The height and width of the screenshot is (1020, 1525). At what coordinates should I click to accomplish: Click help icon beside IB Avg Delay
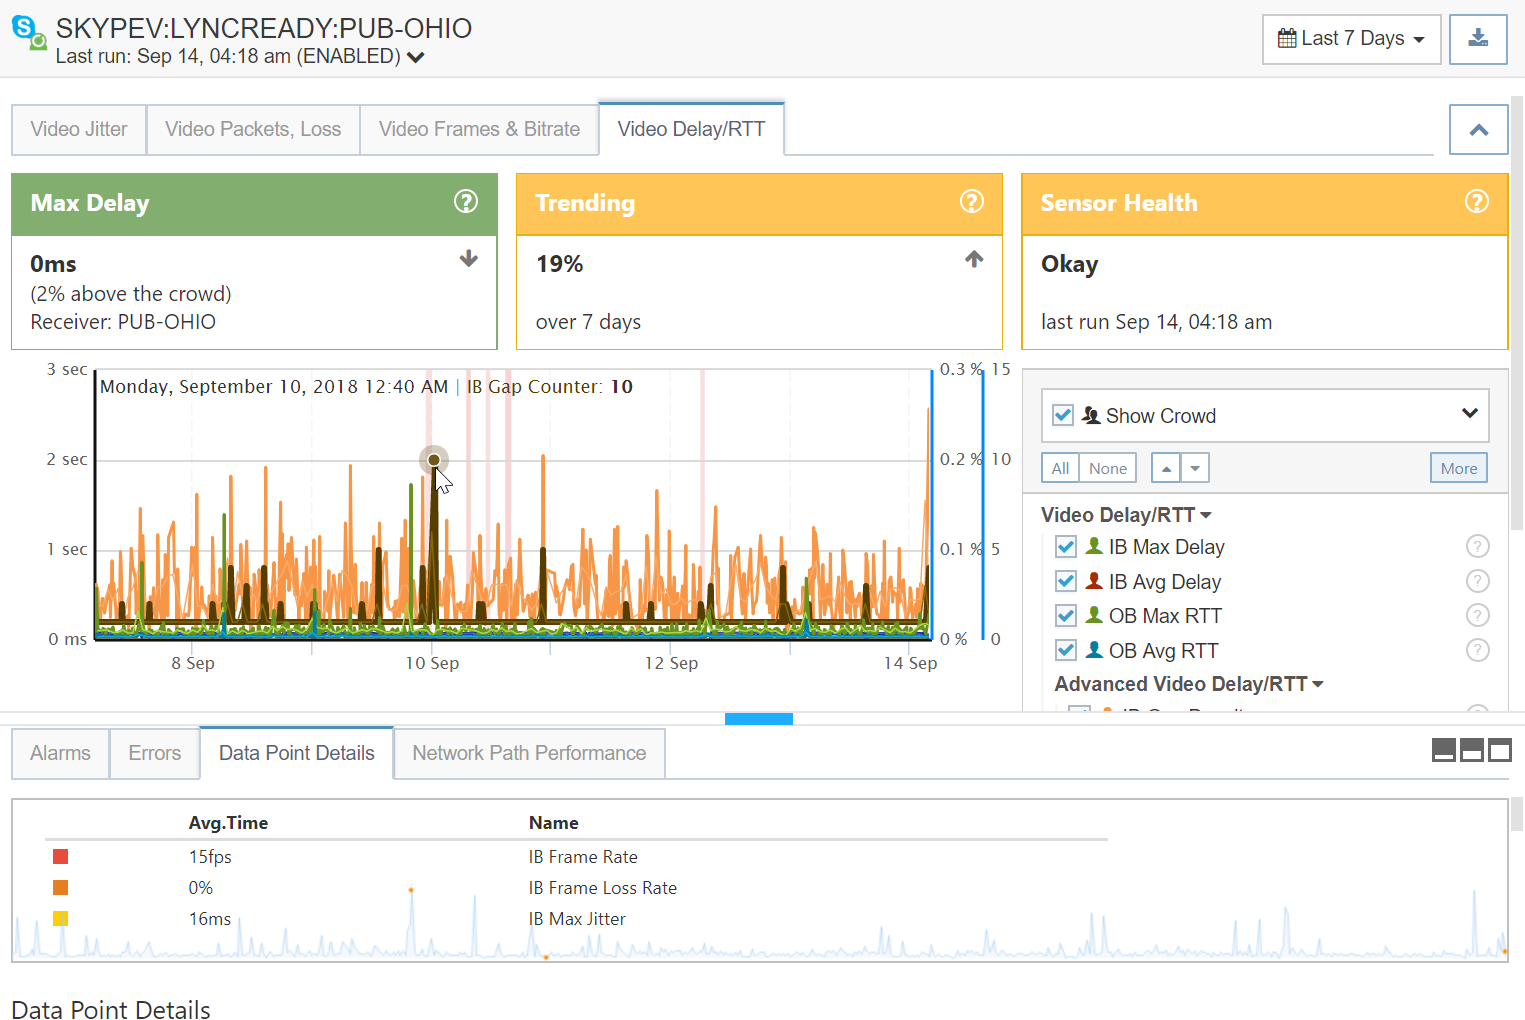tap(1477, 581)
